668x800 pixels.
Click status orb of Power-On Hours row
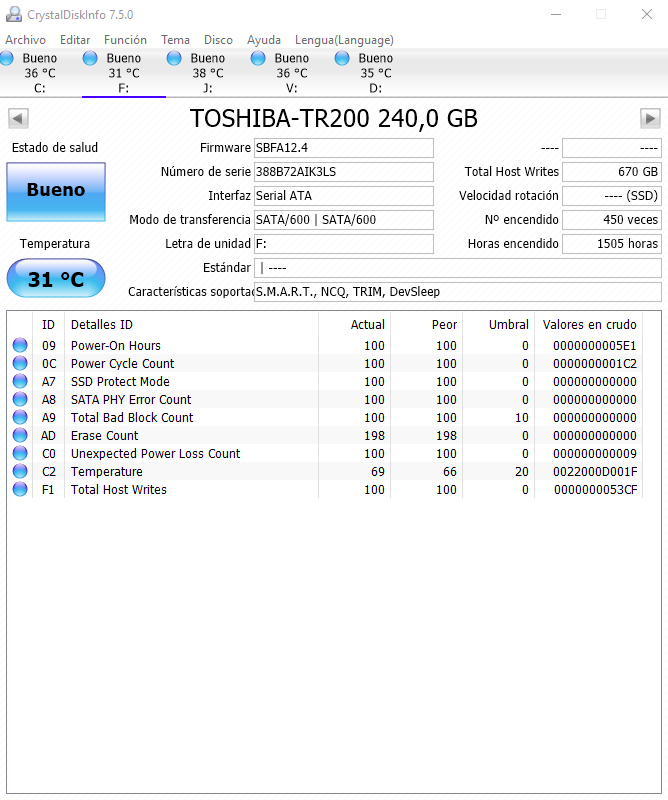pos(20,345)
